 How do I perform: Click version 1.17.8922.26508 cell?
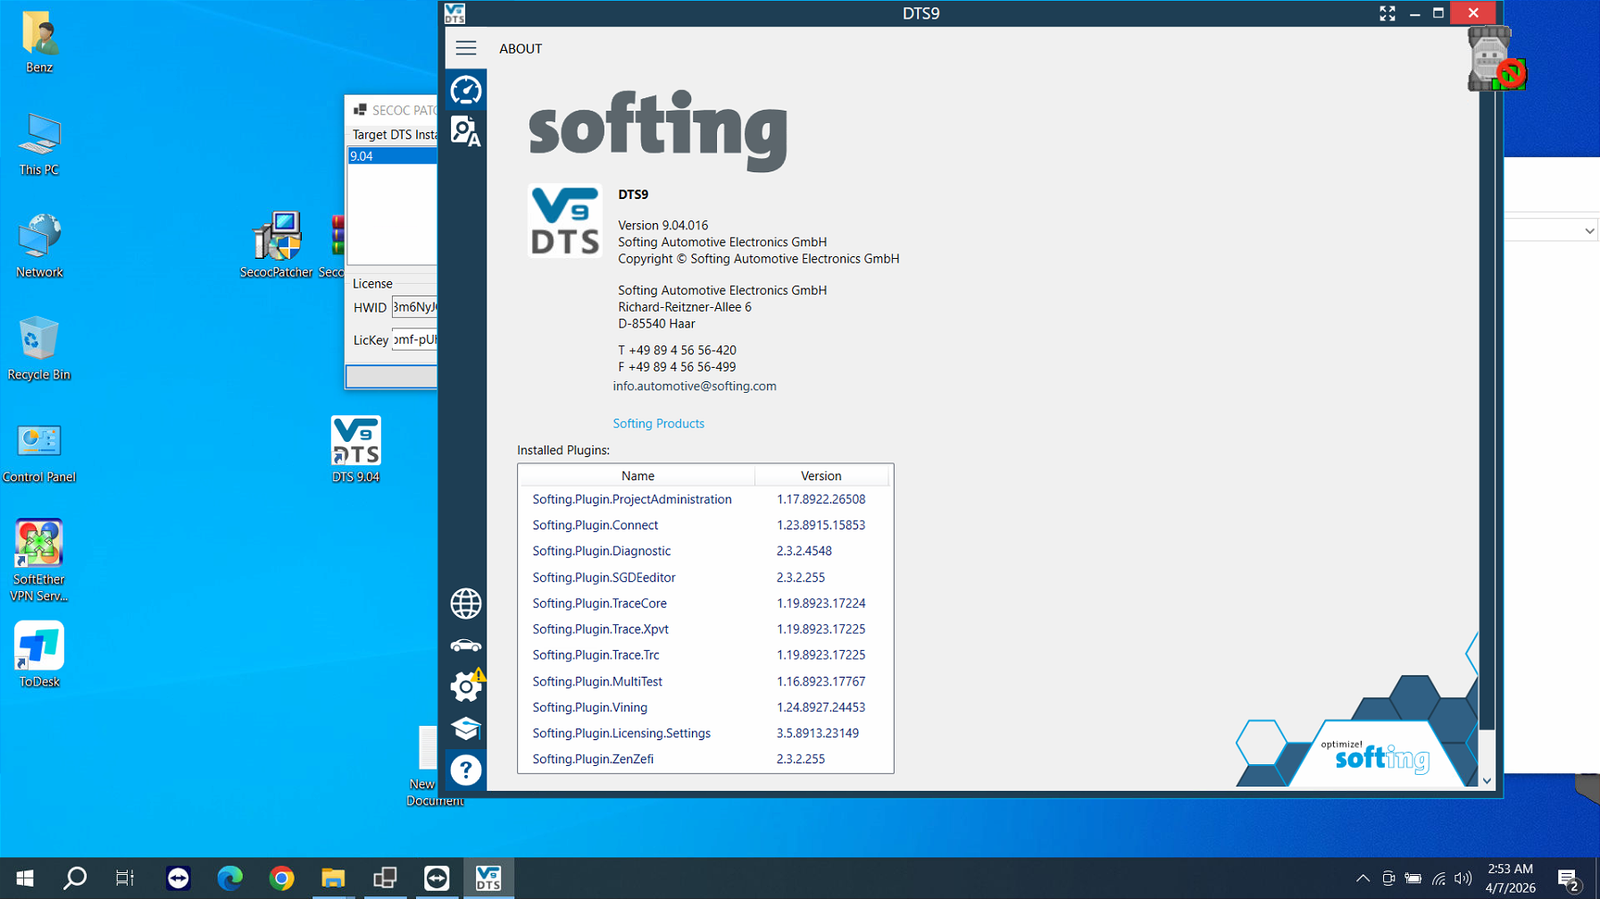[821, 499]
